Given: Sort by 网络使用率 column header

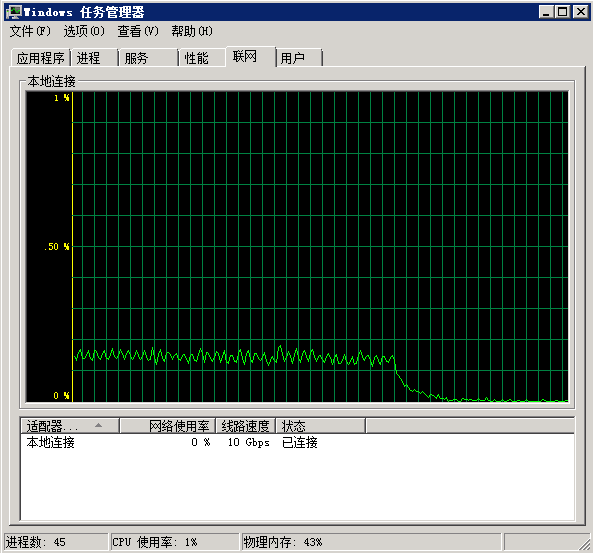Looking at the screenshot, I should pyautogui.click(x=168, y=426).
